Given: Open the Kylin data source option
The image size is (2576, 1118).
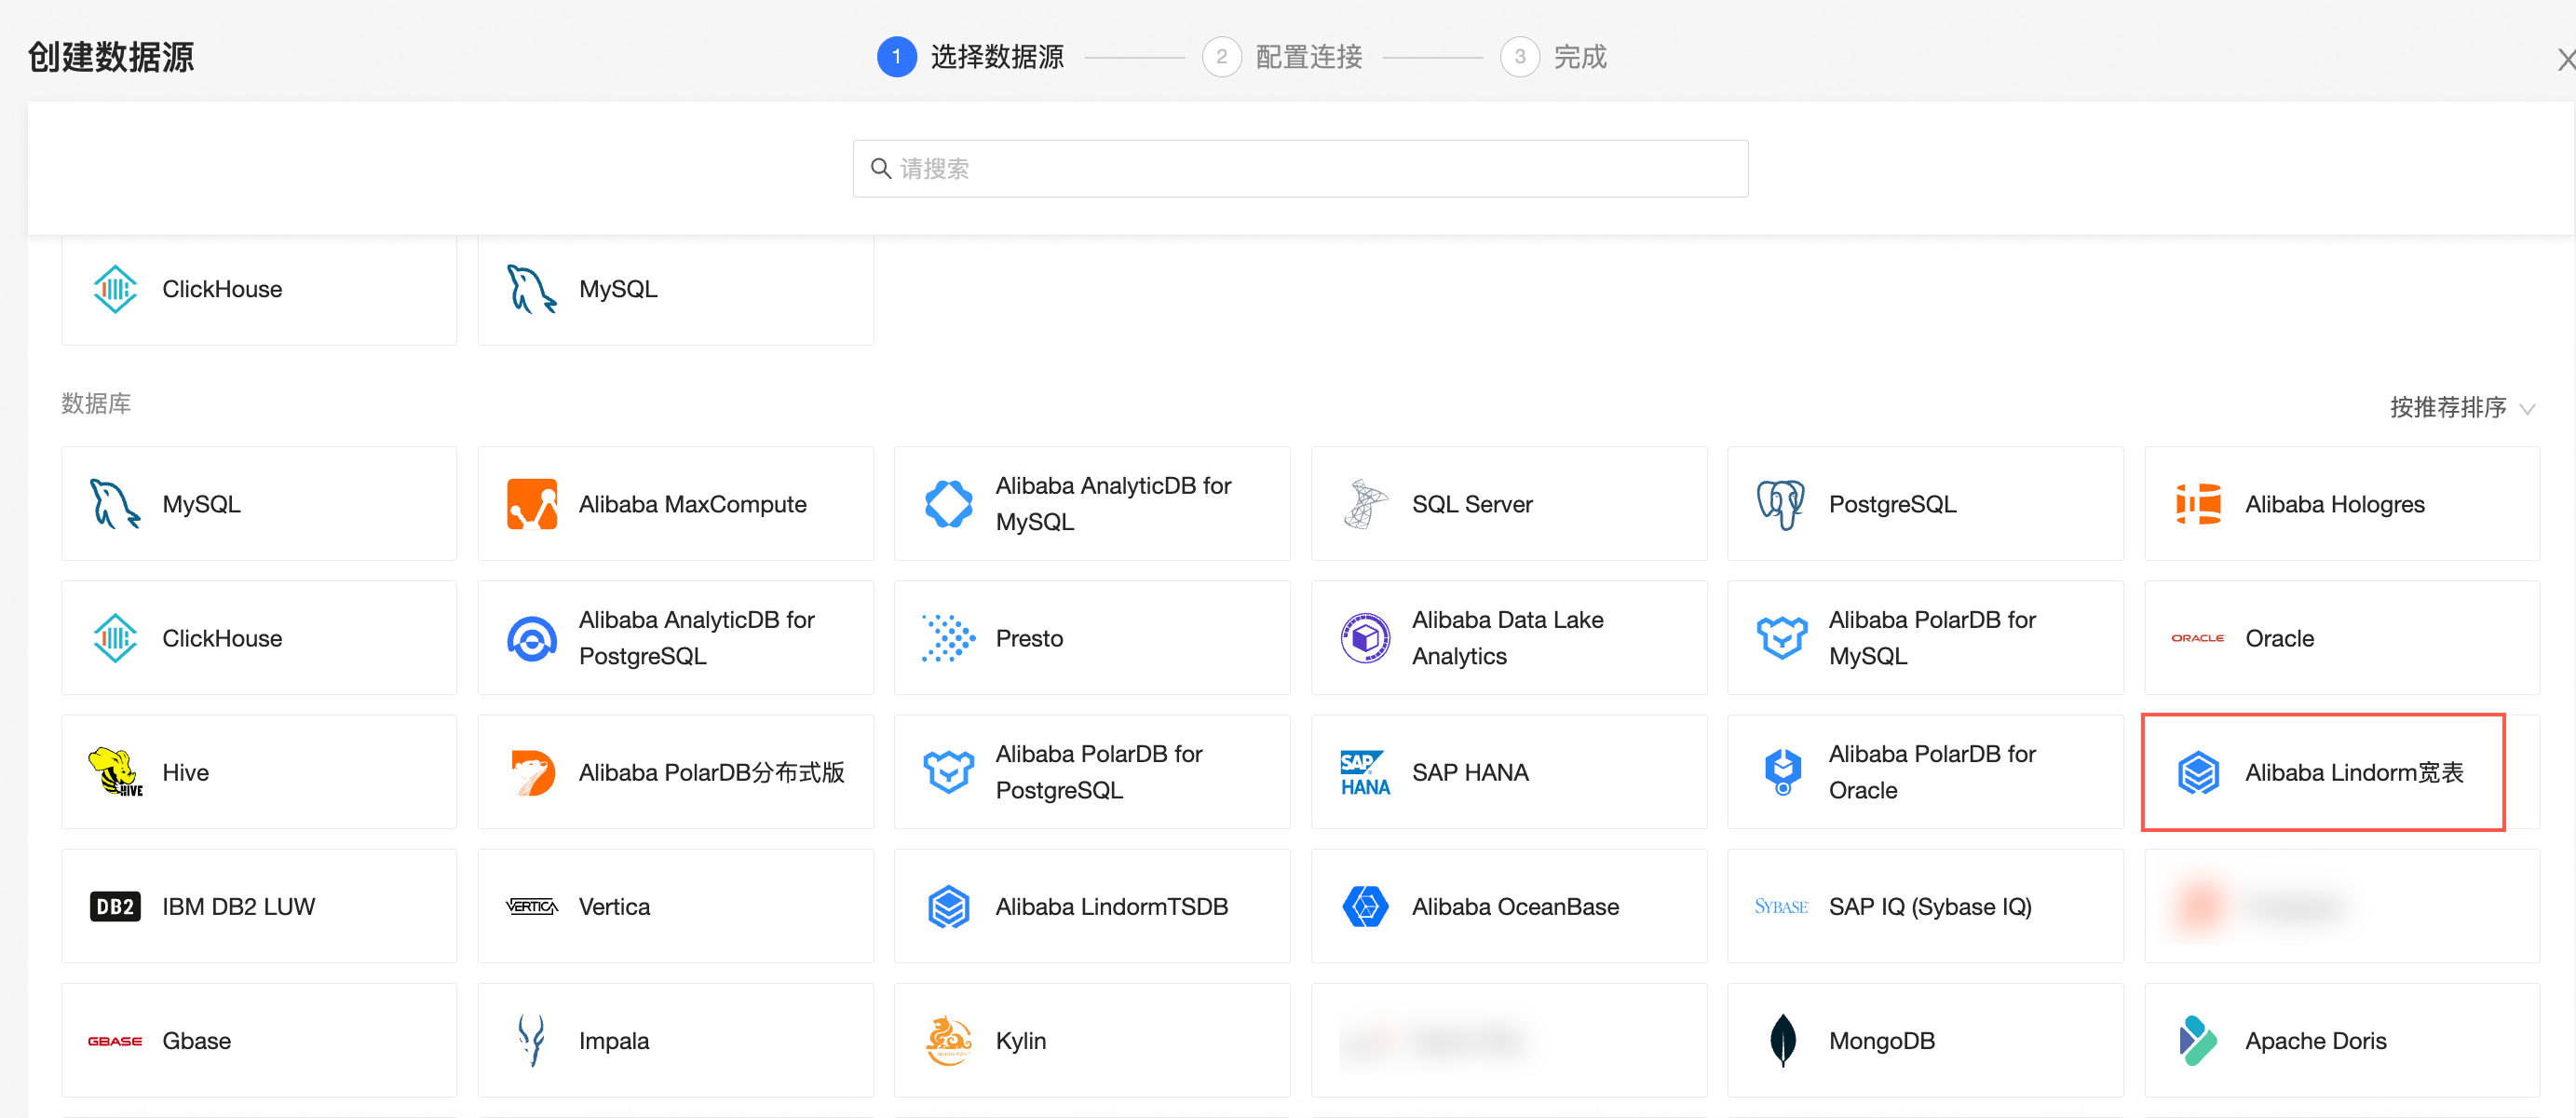Looking at the screenshot, I should [1092, 1040].
